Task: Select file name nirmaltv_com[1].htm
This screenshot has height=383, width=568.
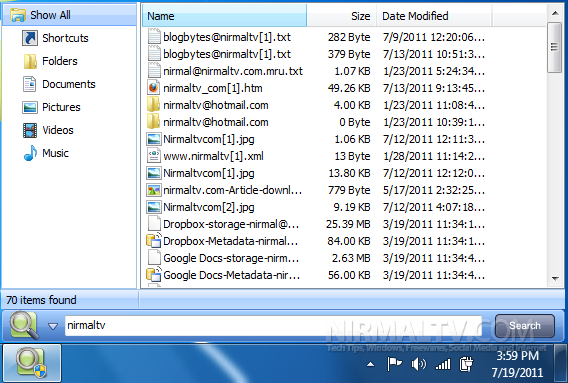Action: click(213, 88)
